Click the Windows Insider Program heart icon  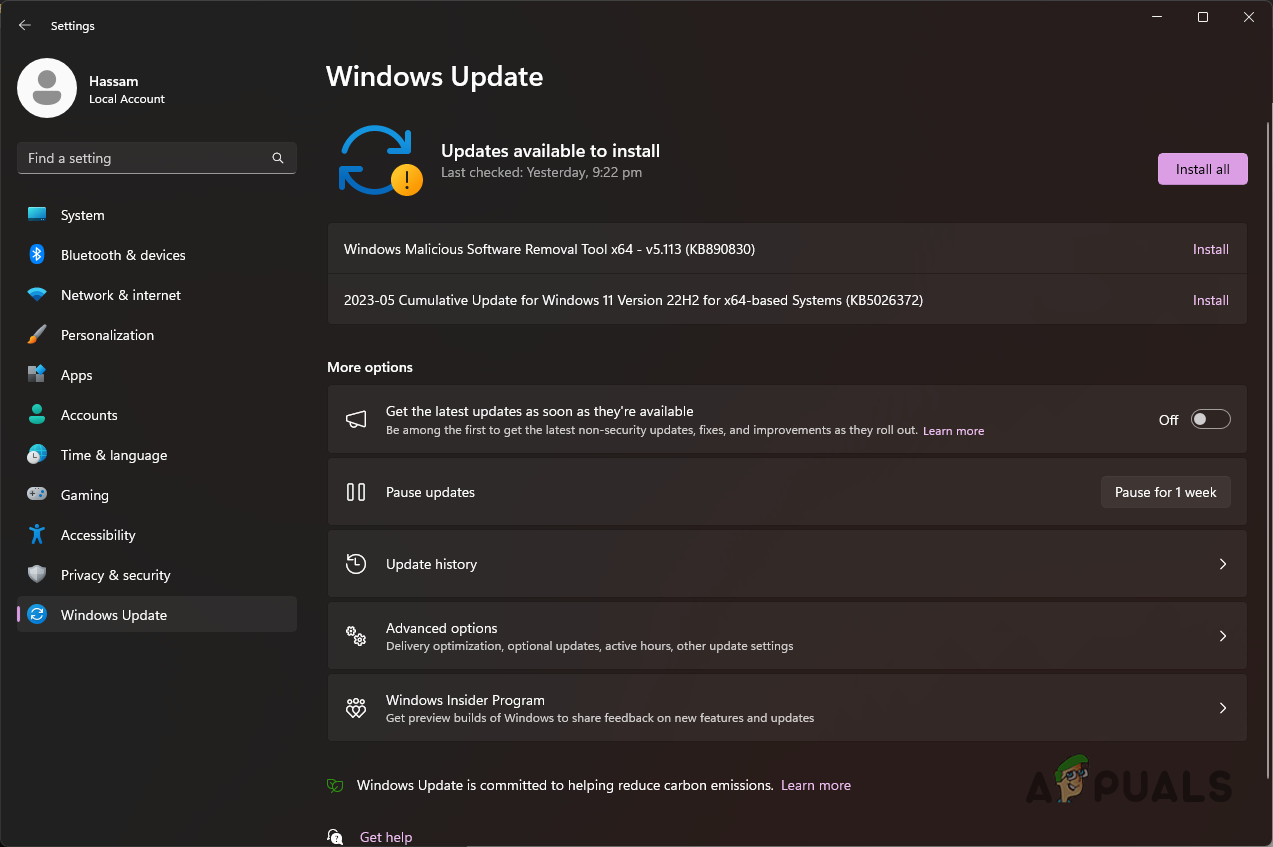click(x=355, y=707)
